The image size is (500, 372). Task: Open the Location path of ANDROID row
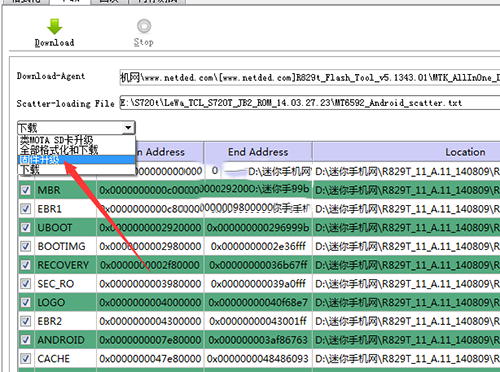click(407, 340)
